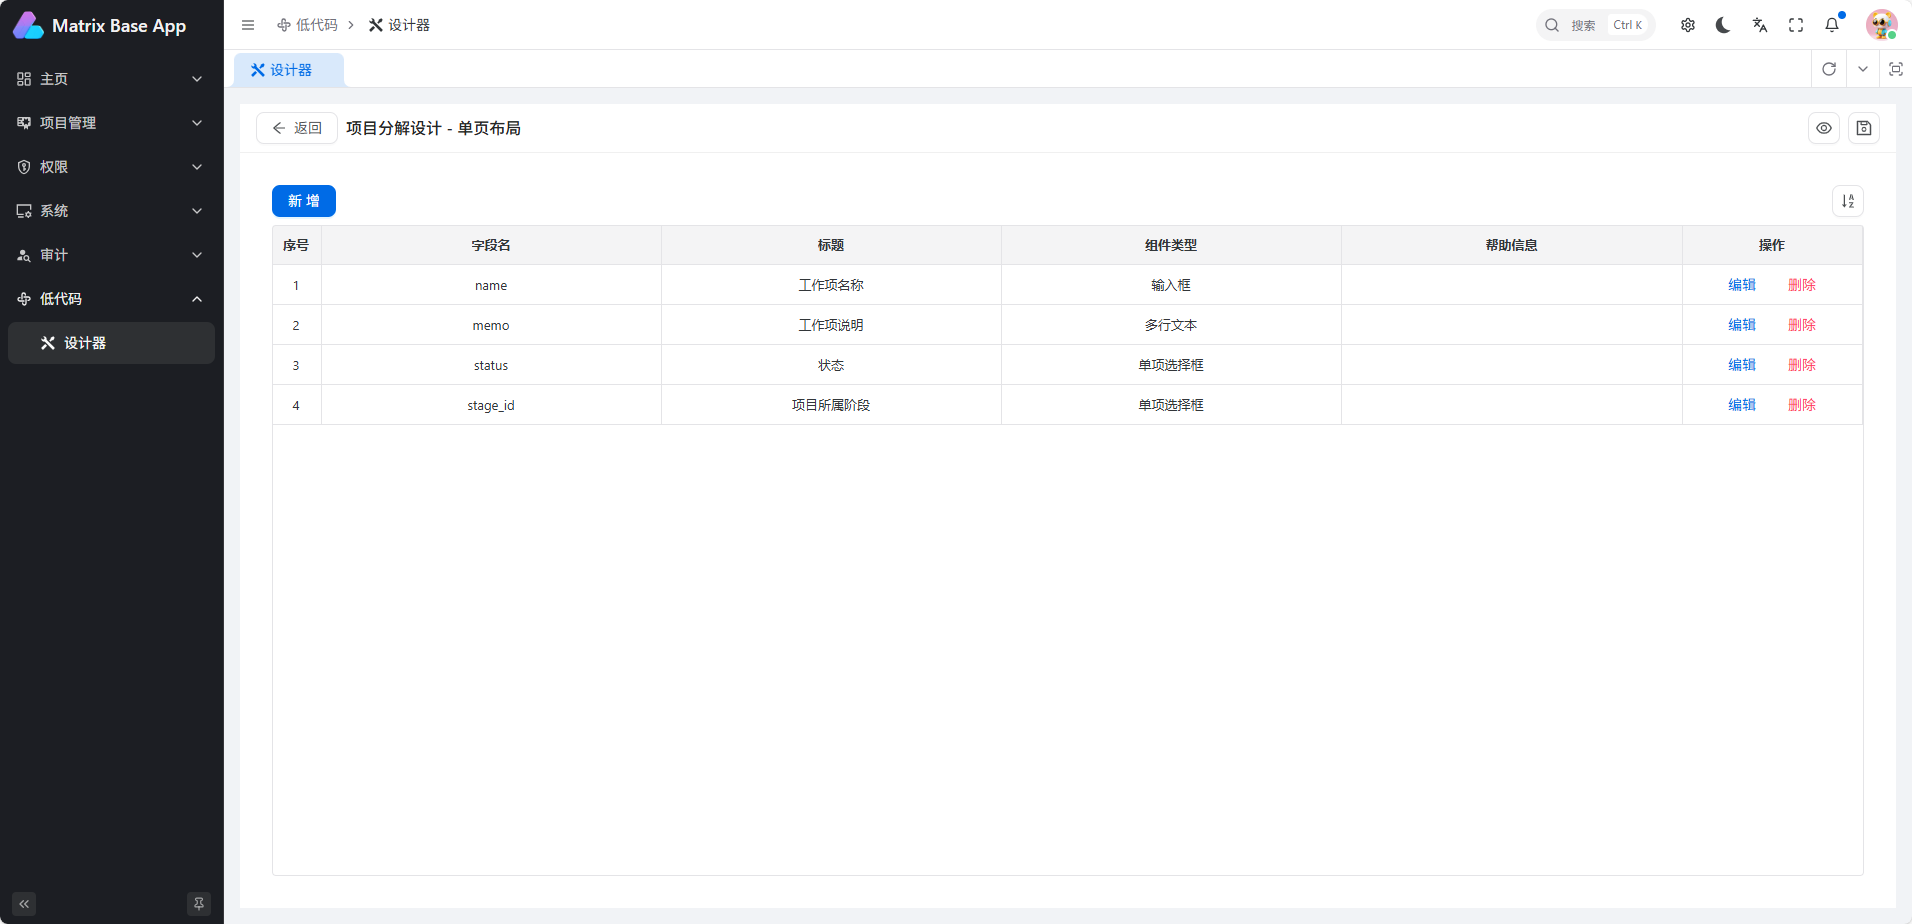Toggle fullscreen mode in the header
The width and height of the screenshot is (1912, 924).
[x=1795, y=25]
